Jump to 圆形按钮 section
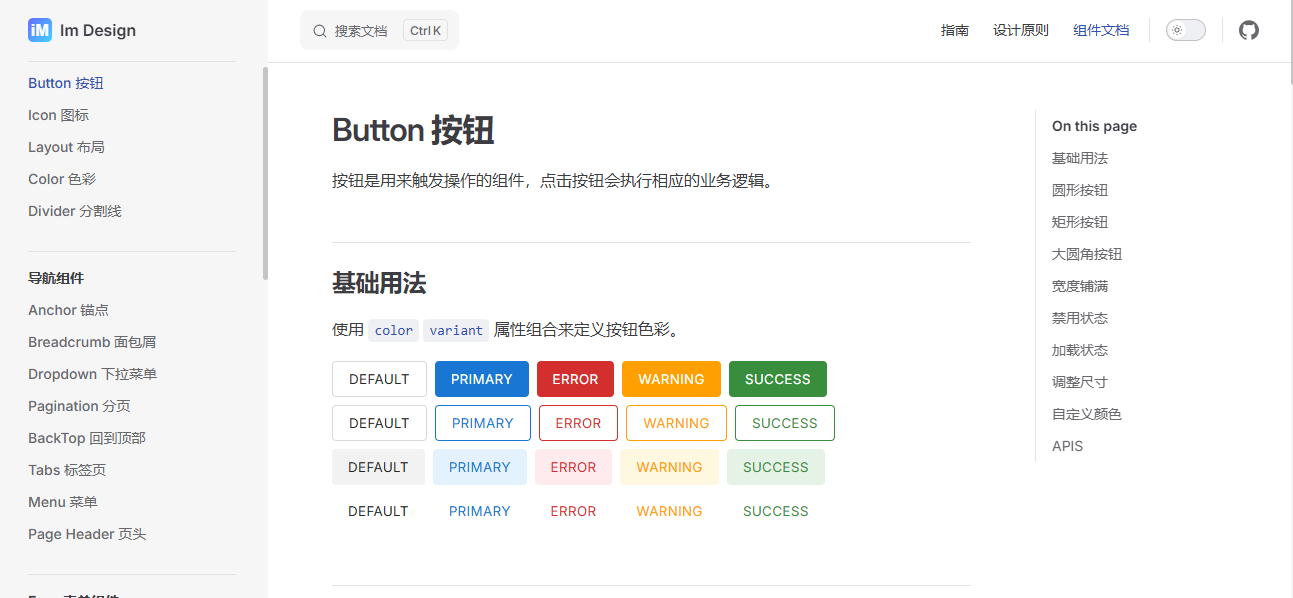Screen dimensions: 1293x598 tap(1080, 190)
